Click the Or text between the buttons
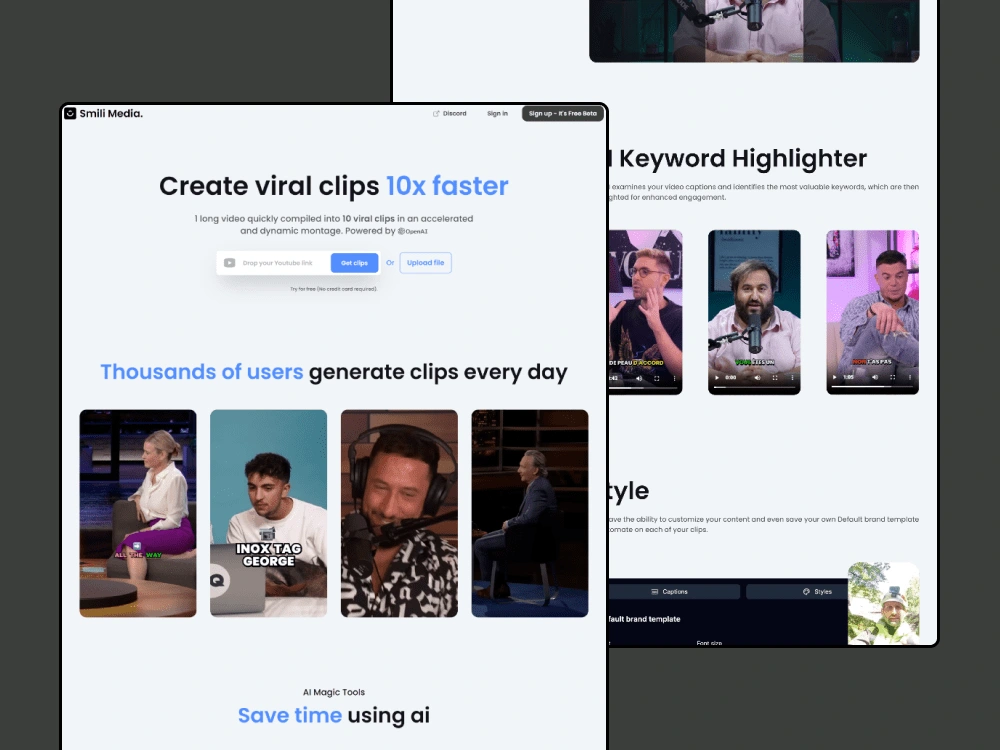The width and height of the screenshot is (1000, 750). pos(390,263)
